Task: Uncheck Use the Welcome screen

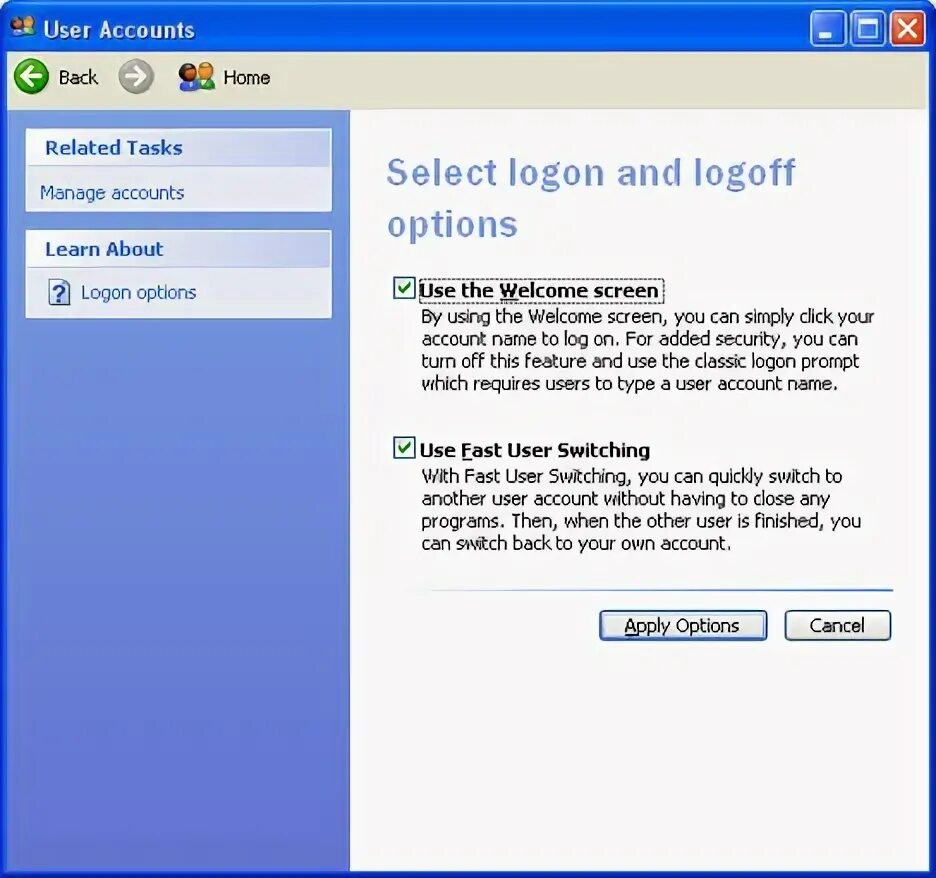Action: click(404, 288)
